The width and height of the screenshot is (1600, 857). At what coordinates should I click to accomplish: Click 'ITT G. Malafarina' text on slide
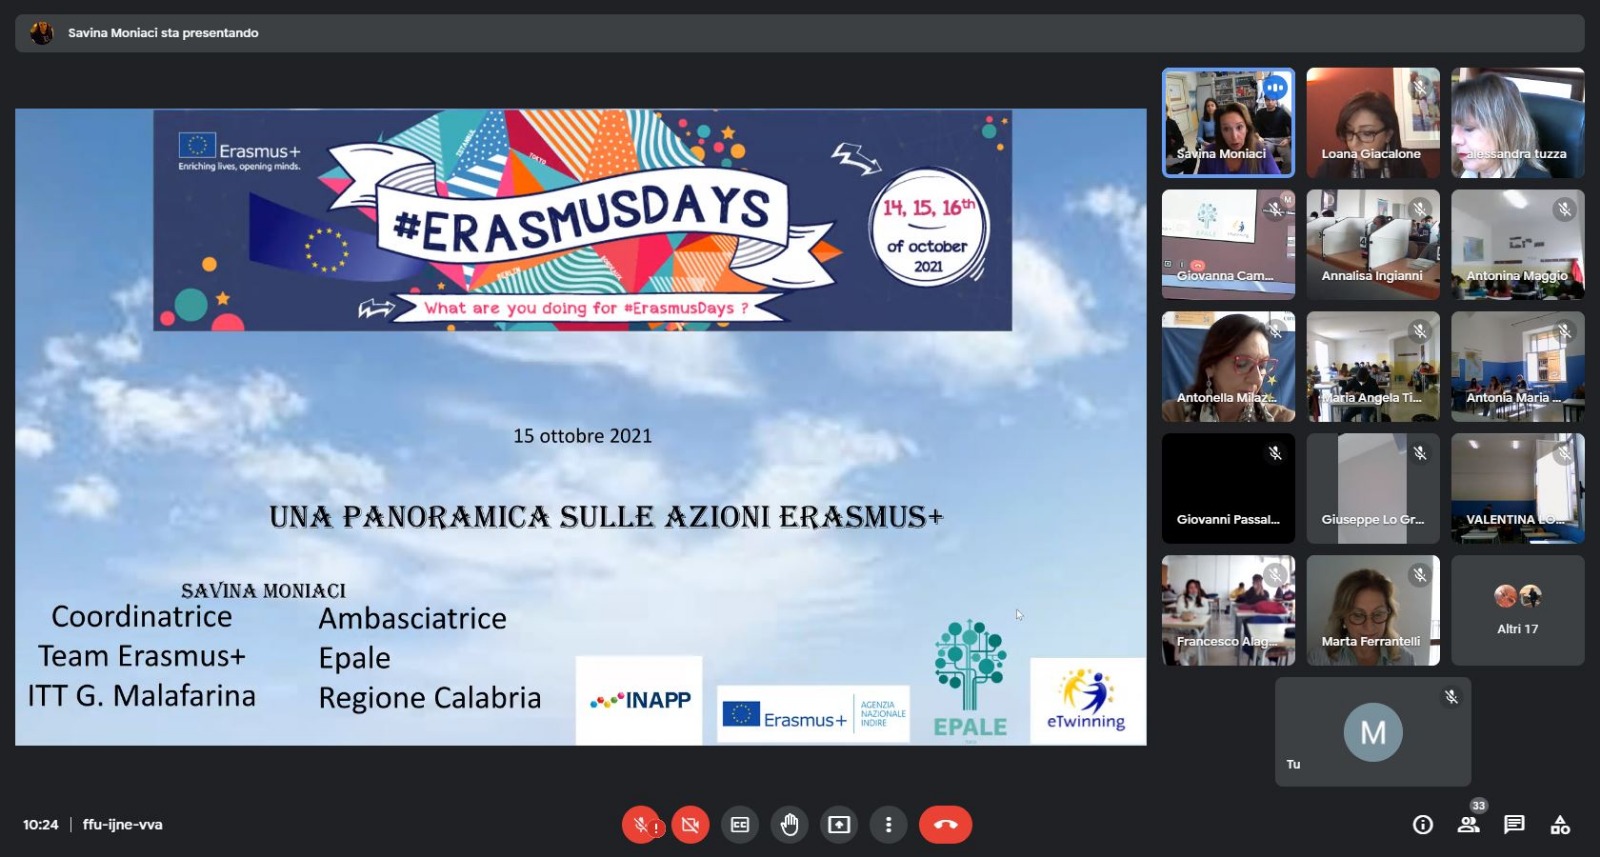pos(142,696)
